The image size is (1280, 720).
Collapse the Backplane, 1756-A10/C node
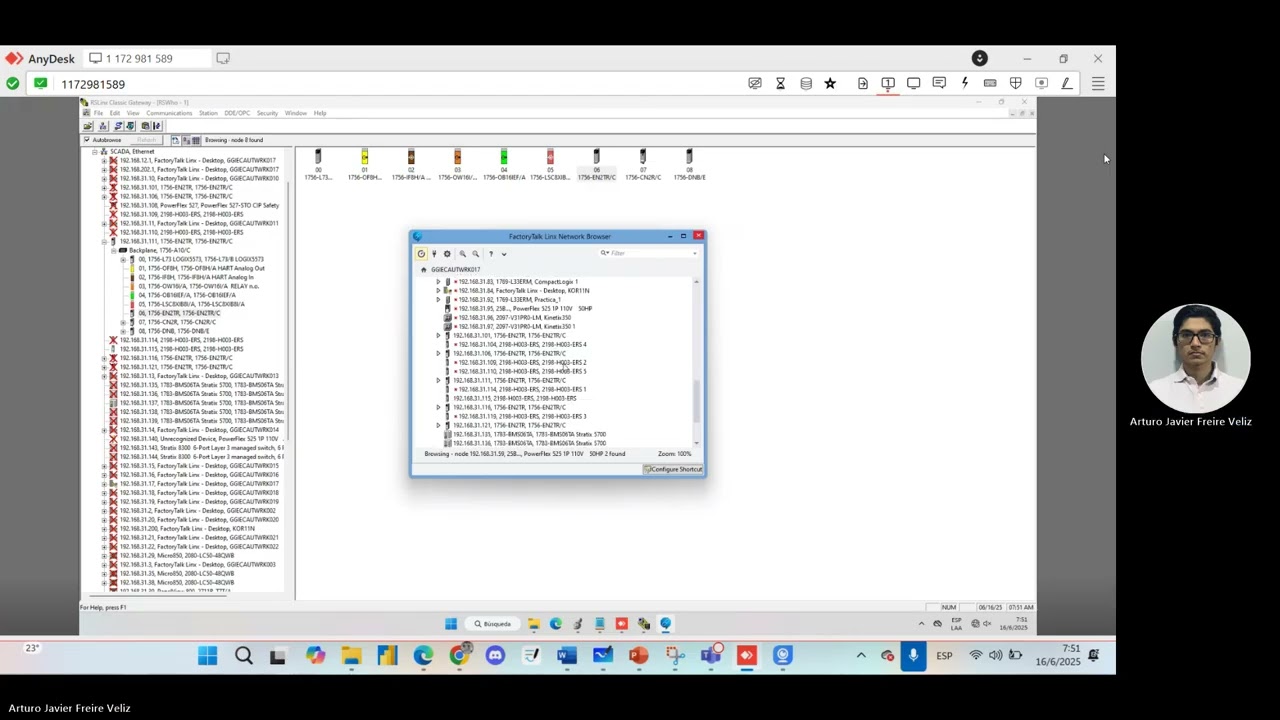pyautogui.click(x=114, y=250)
